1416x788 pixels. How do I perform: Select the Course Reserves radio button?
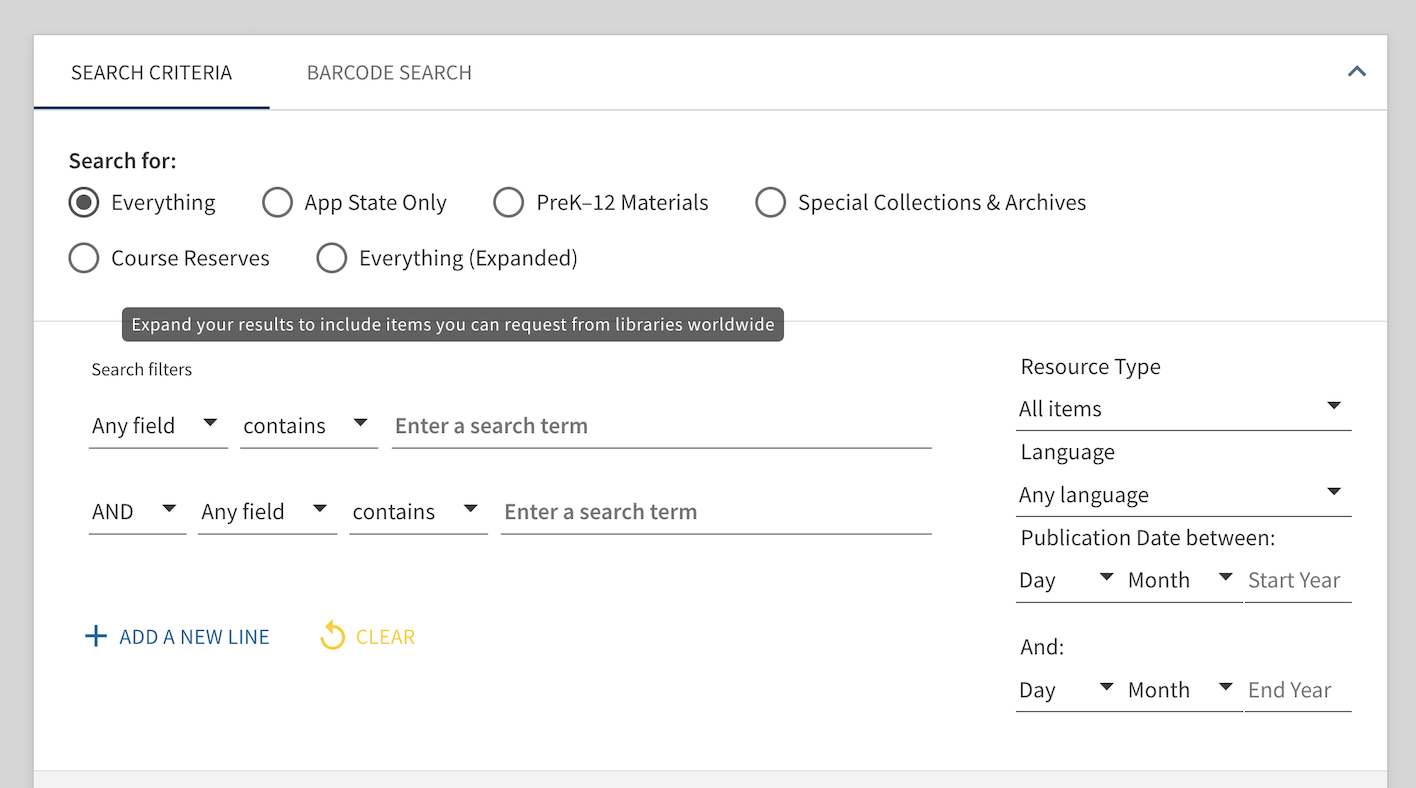pyautogui.click(x=84, y=259)
